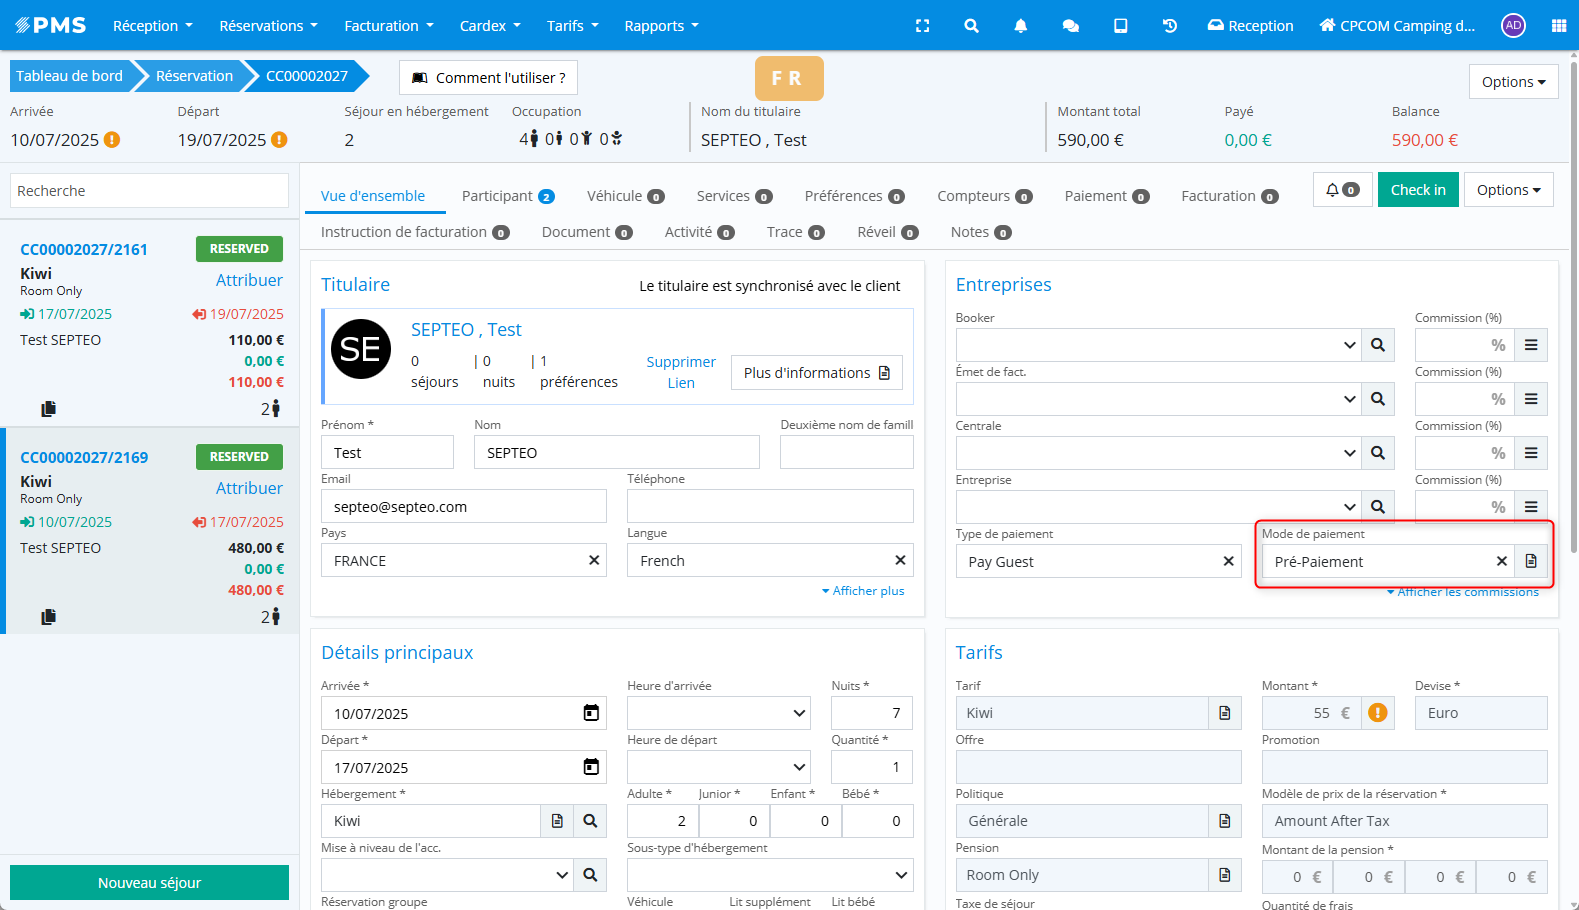Open the apps grid icon
The height and width of the screenshot is (910, 1579).
[1558, 26]
